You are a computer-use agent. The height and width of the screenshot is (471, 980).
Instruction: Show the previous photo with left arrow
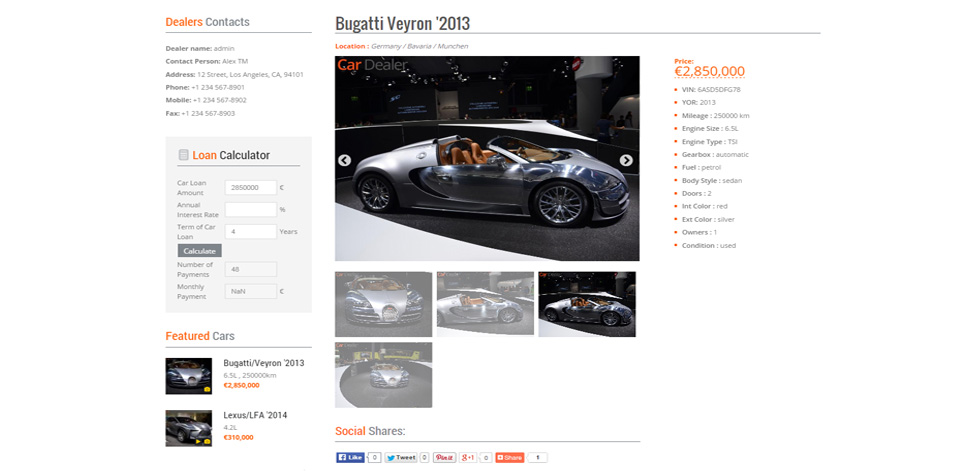click(x=344, y=161)
